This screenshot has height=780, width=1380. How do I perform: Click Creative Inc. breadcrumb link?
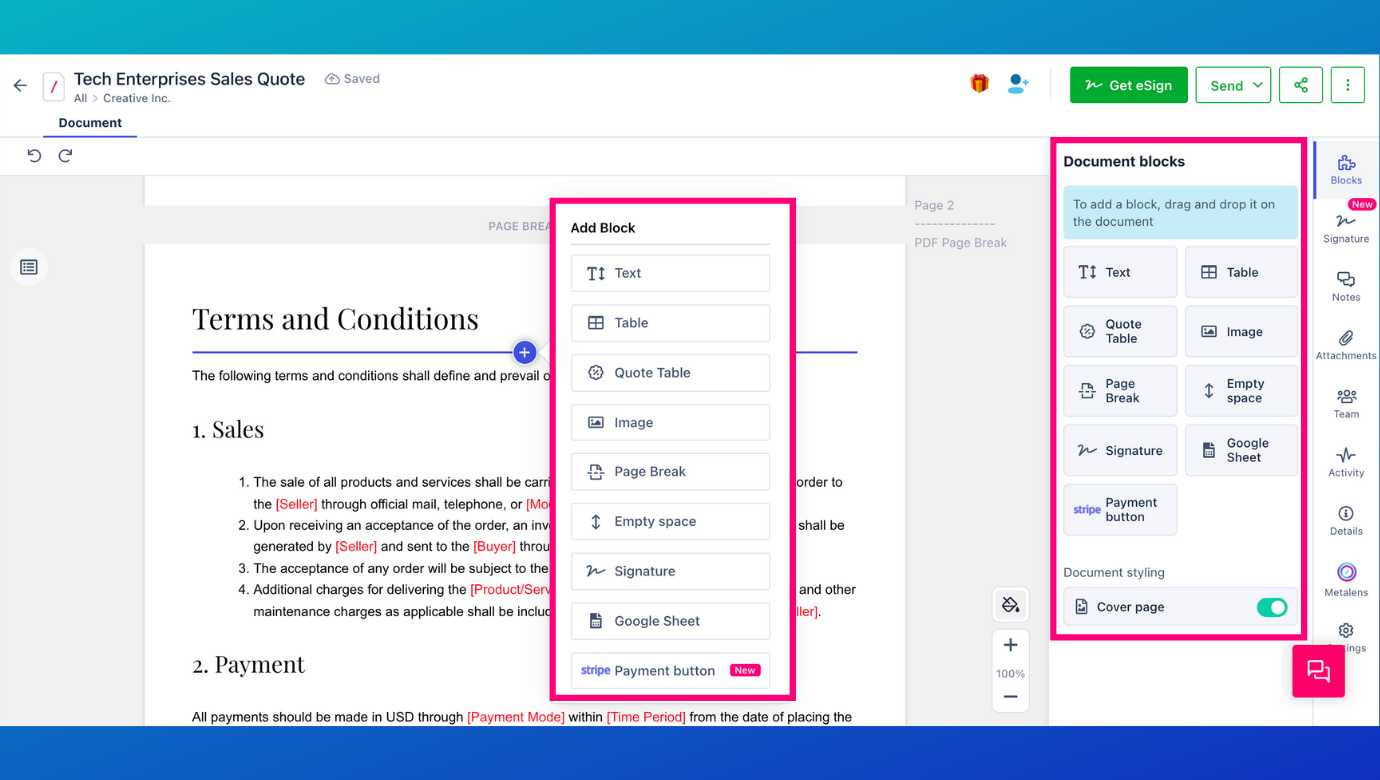pyautogui.click(x=137, y=98)
